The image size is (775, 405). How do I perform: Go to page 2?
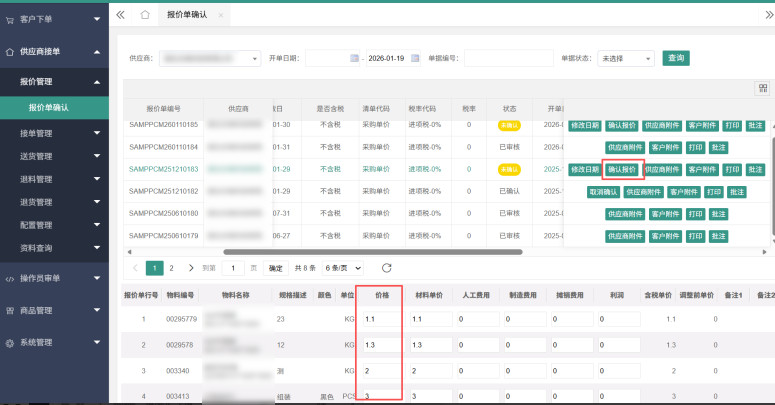point(172,268)
